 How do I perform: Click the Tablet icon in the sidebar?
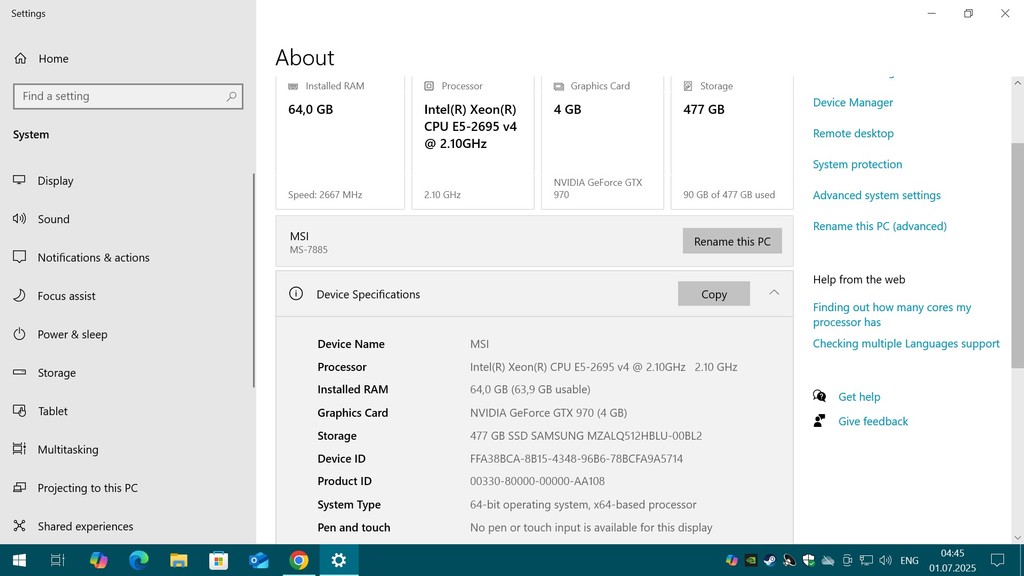point(20,411)
